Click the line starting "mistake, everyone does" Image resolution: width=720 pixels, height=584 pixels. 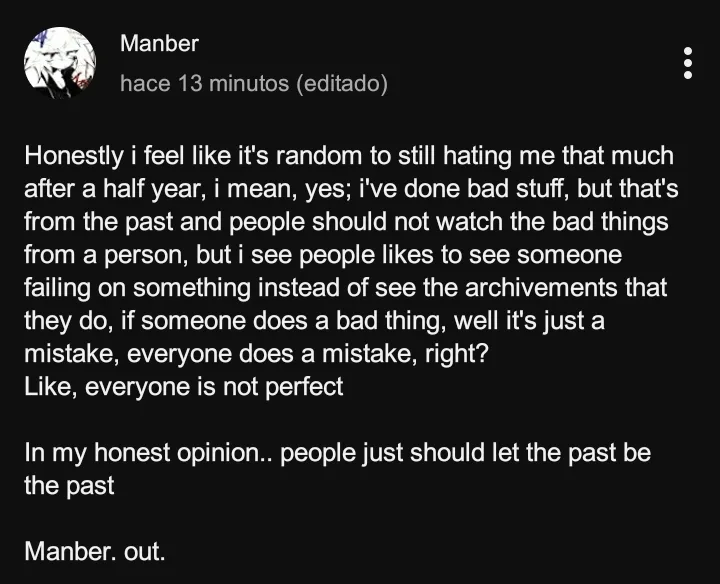click(255, 354)
